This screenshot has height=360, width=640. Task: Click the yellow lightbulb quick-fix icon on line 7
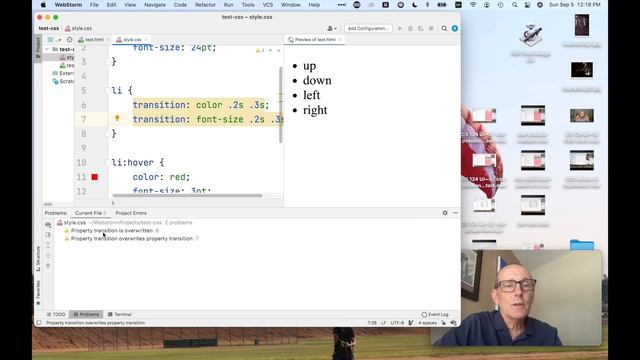pos(117,118)
